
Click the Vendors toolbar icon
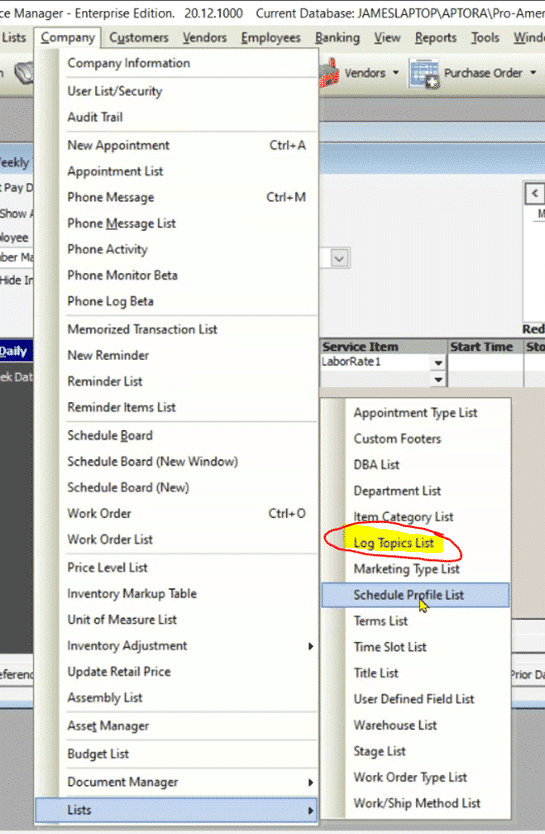coord(329,73)
